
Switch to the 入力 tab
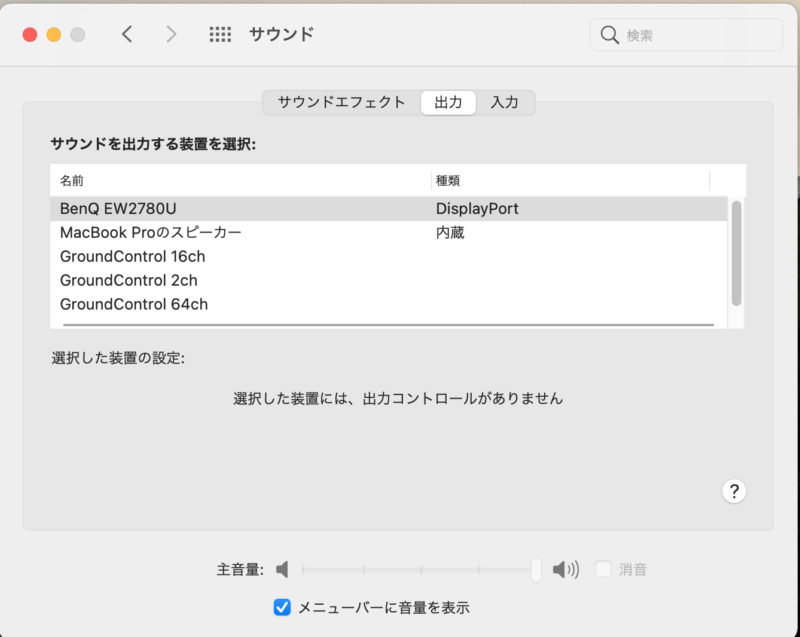(x=504, y=103)
